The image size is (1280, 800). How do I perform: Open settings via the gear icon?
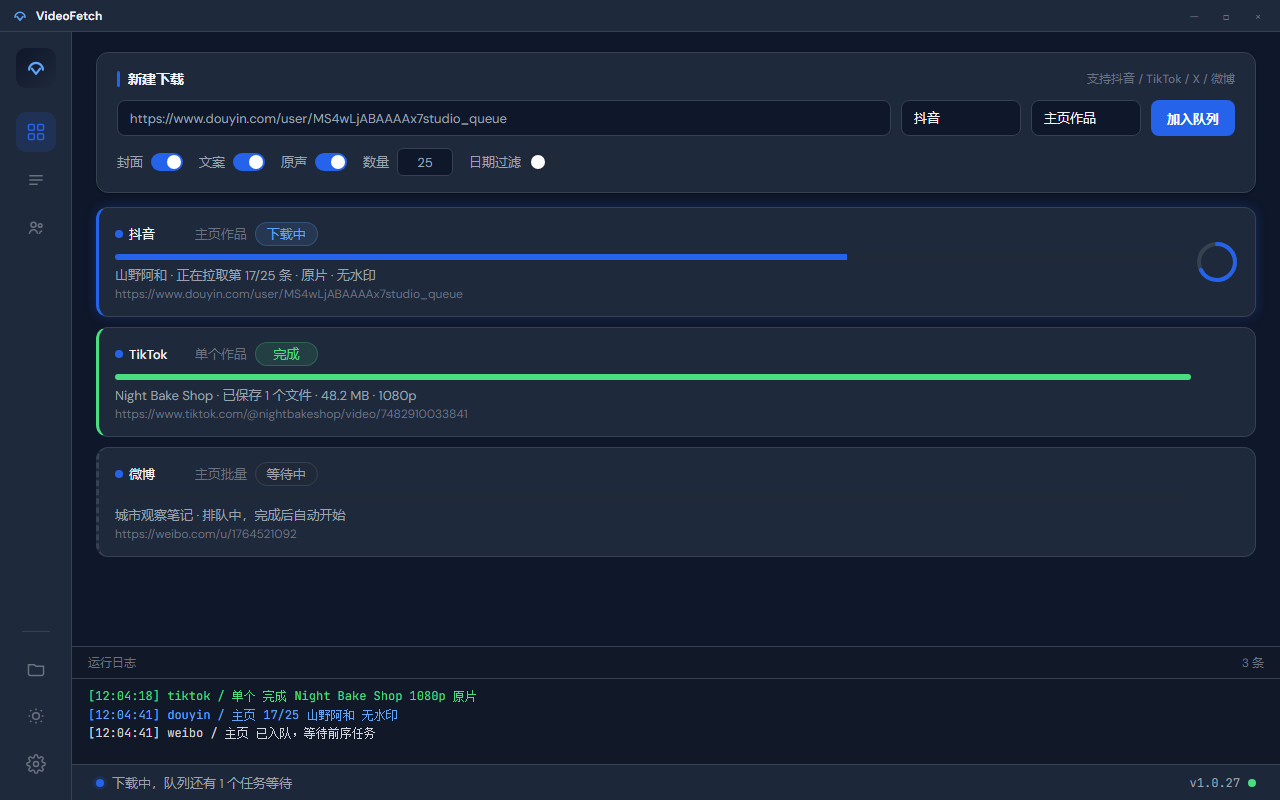coord(36,764)
